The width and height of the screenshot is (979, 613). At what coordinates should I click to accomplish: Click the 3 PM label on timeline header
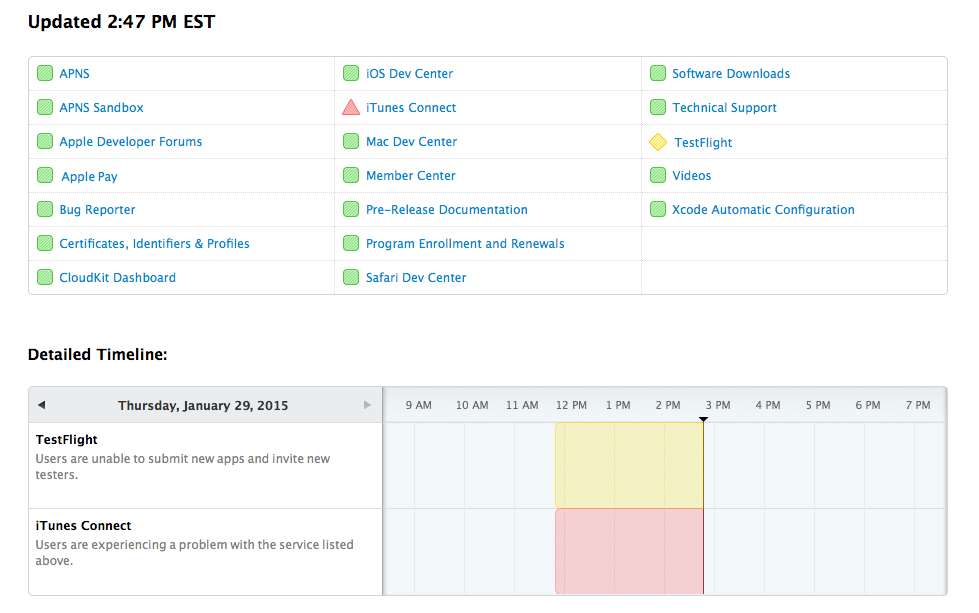(718, 405)
